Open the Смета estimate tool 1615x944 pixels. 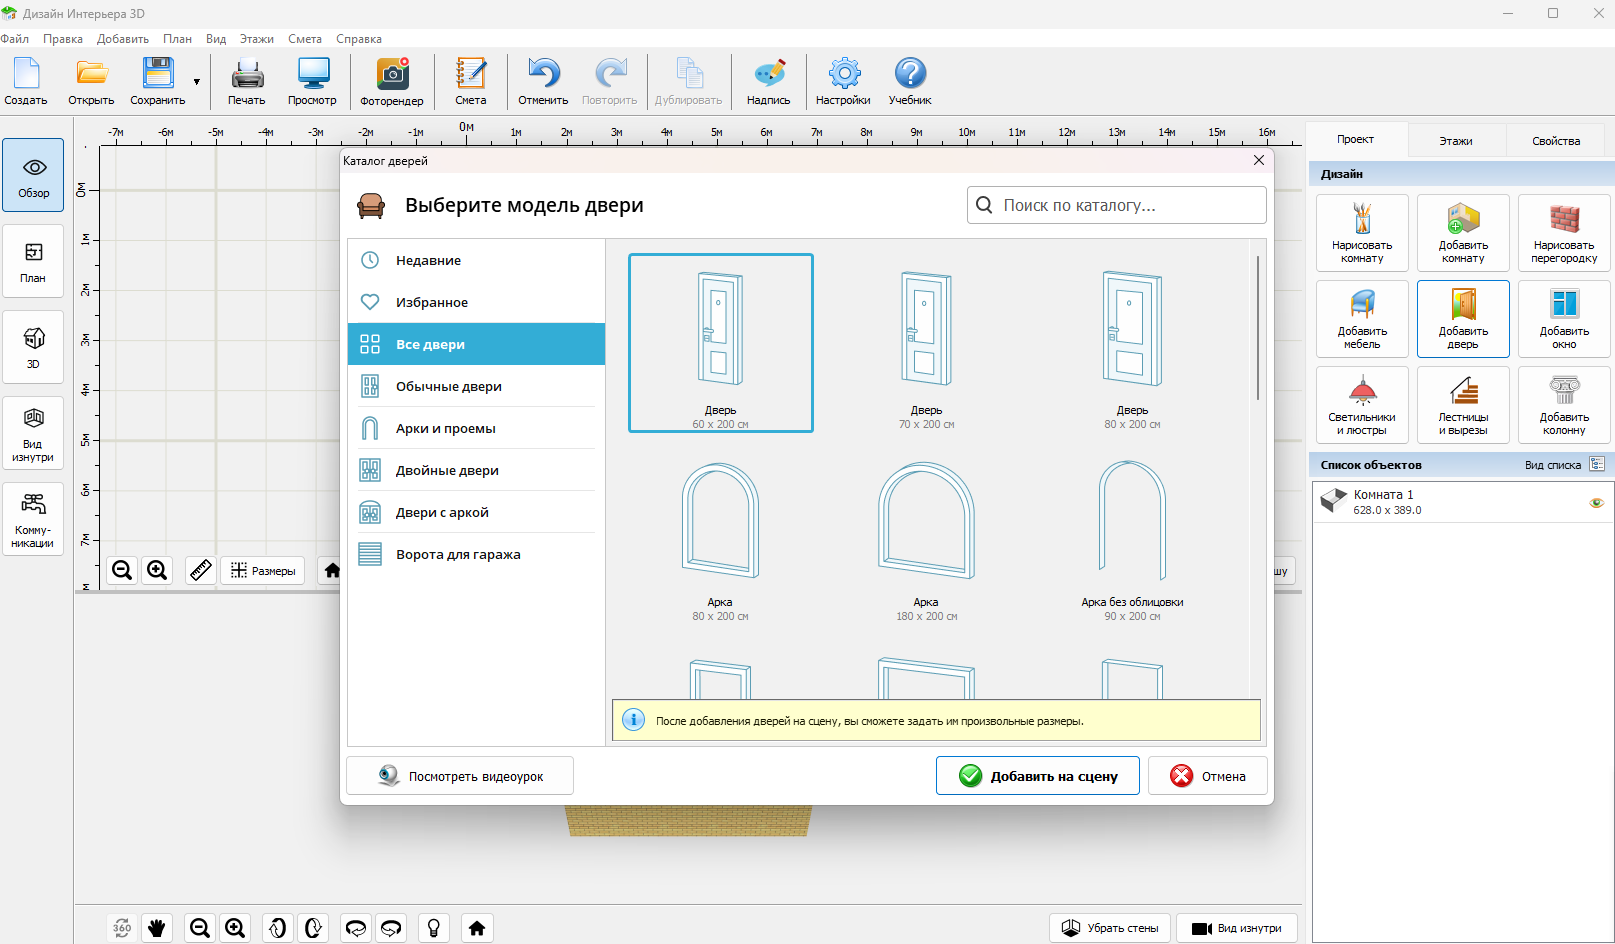coord(470,81)
